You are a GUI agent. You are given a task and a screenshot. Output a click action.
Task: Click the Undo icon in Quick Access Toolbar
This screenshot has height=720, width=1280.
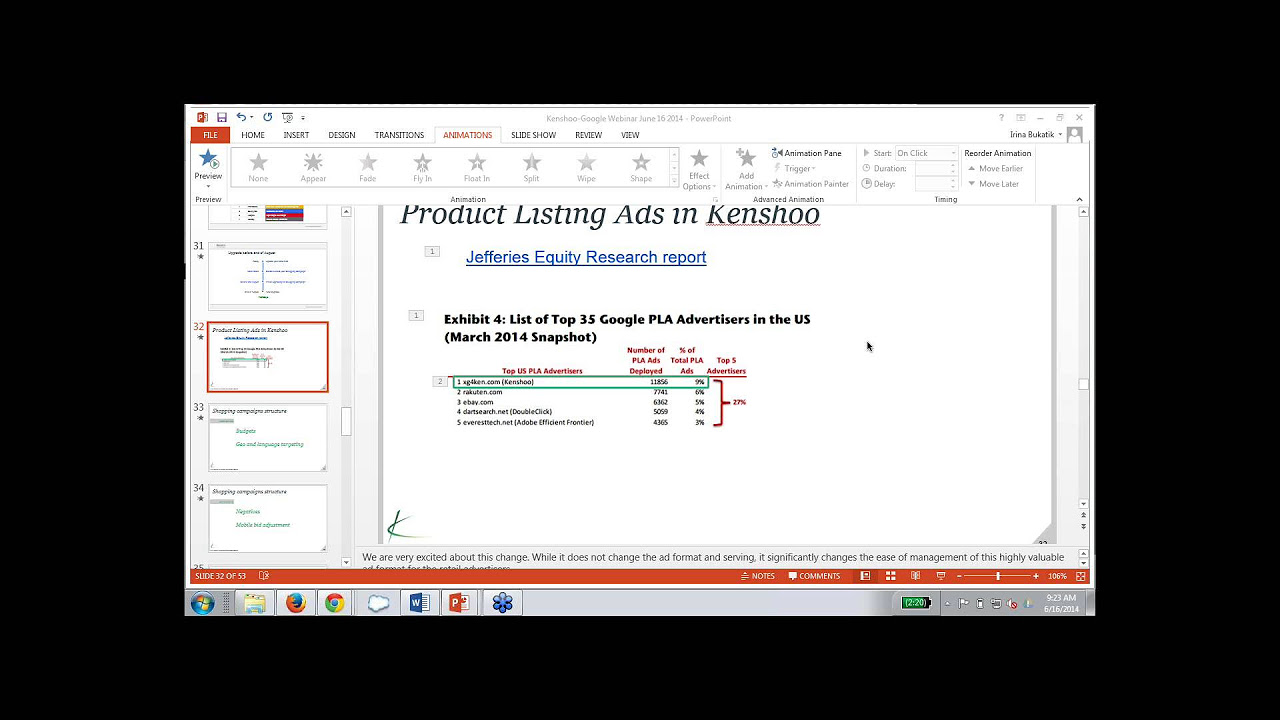241,117
